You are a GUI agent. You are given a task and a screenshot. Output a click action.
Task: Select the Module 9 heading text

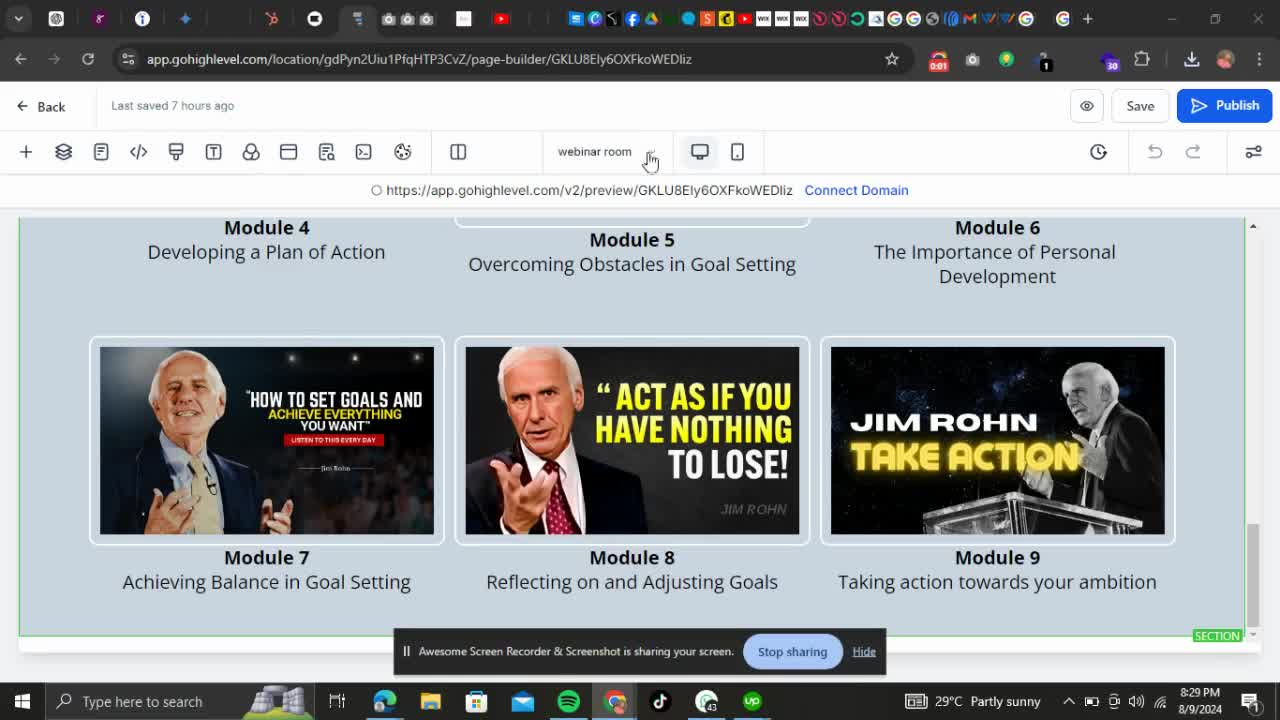tap(997, 558)
